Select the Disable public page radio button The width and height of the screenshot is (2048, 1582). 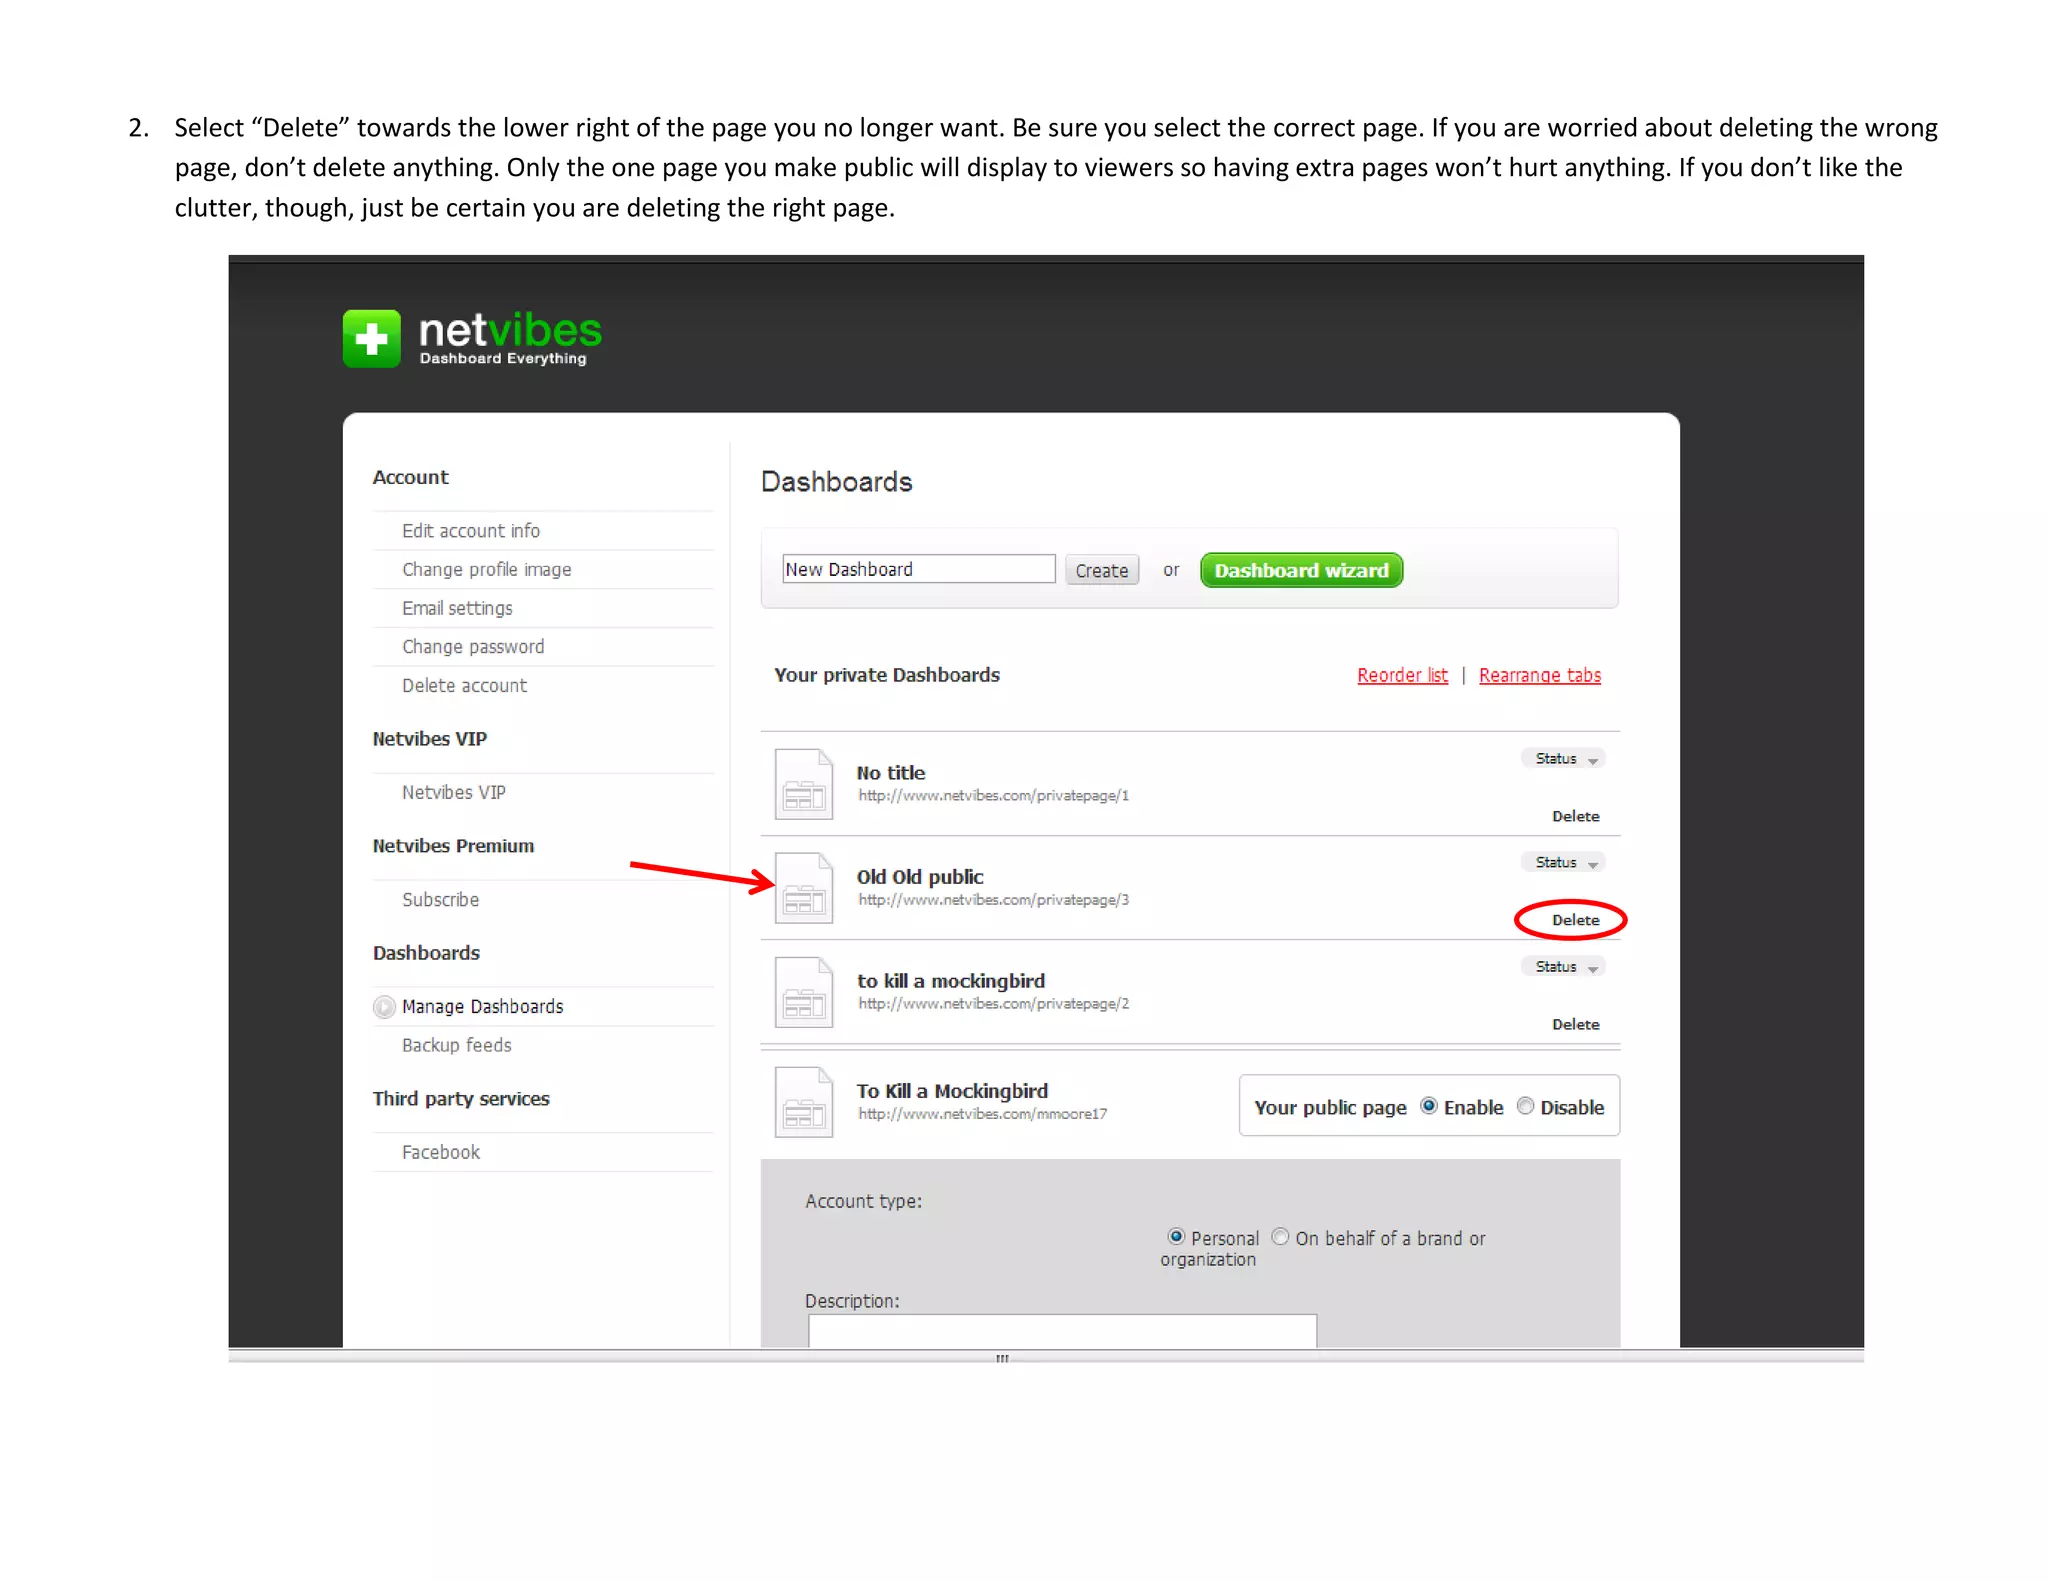click(1525, 1106)
